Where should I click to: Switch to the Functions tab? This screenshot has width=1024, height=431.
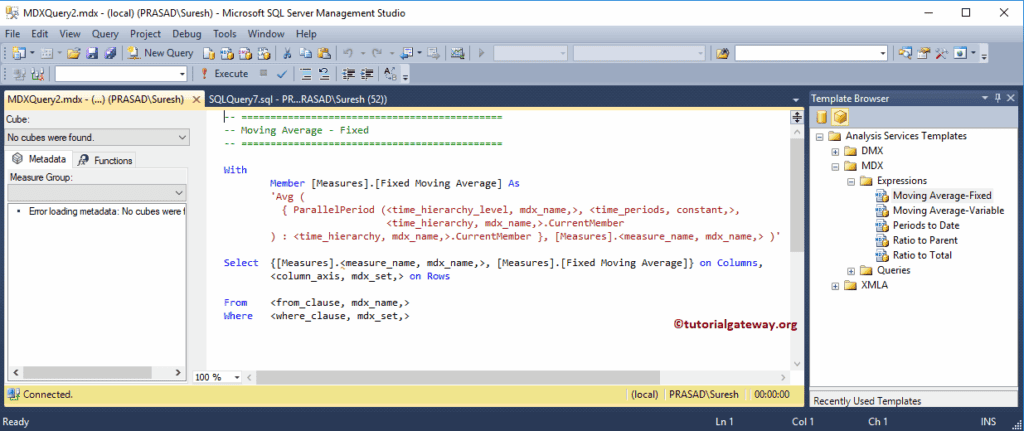click(106, 160)
